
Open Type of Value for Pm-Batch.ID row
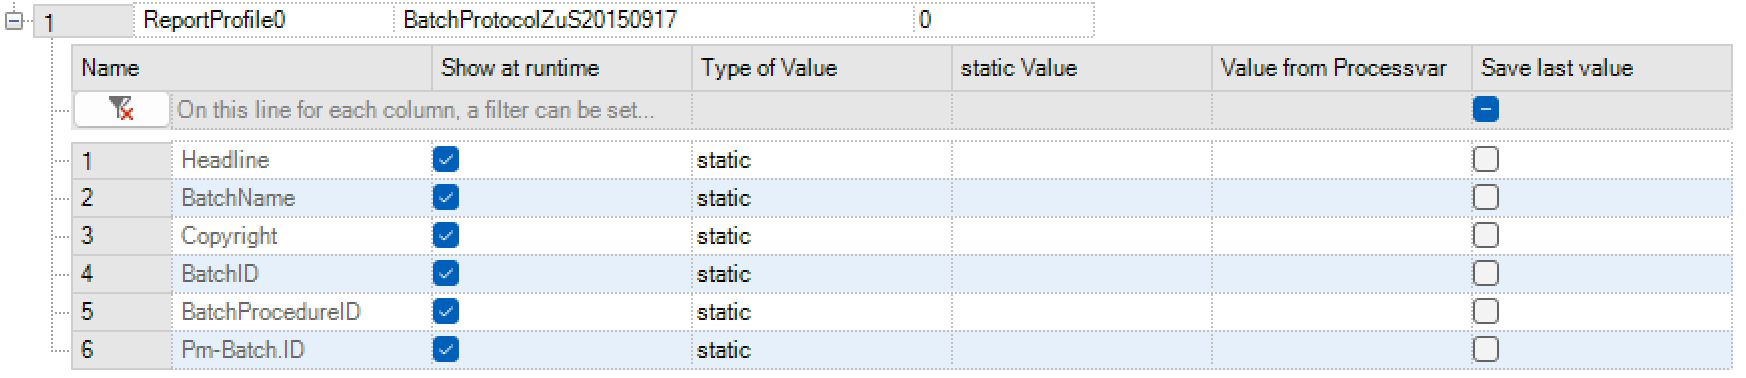point(822,350)
